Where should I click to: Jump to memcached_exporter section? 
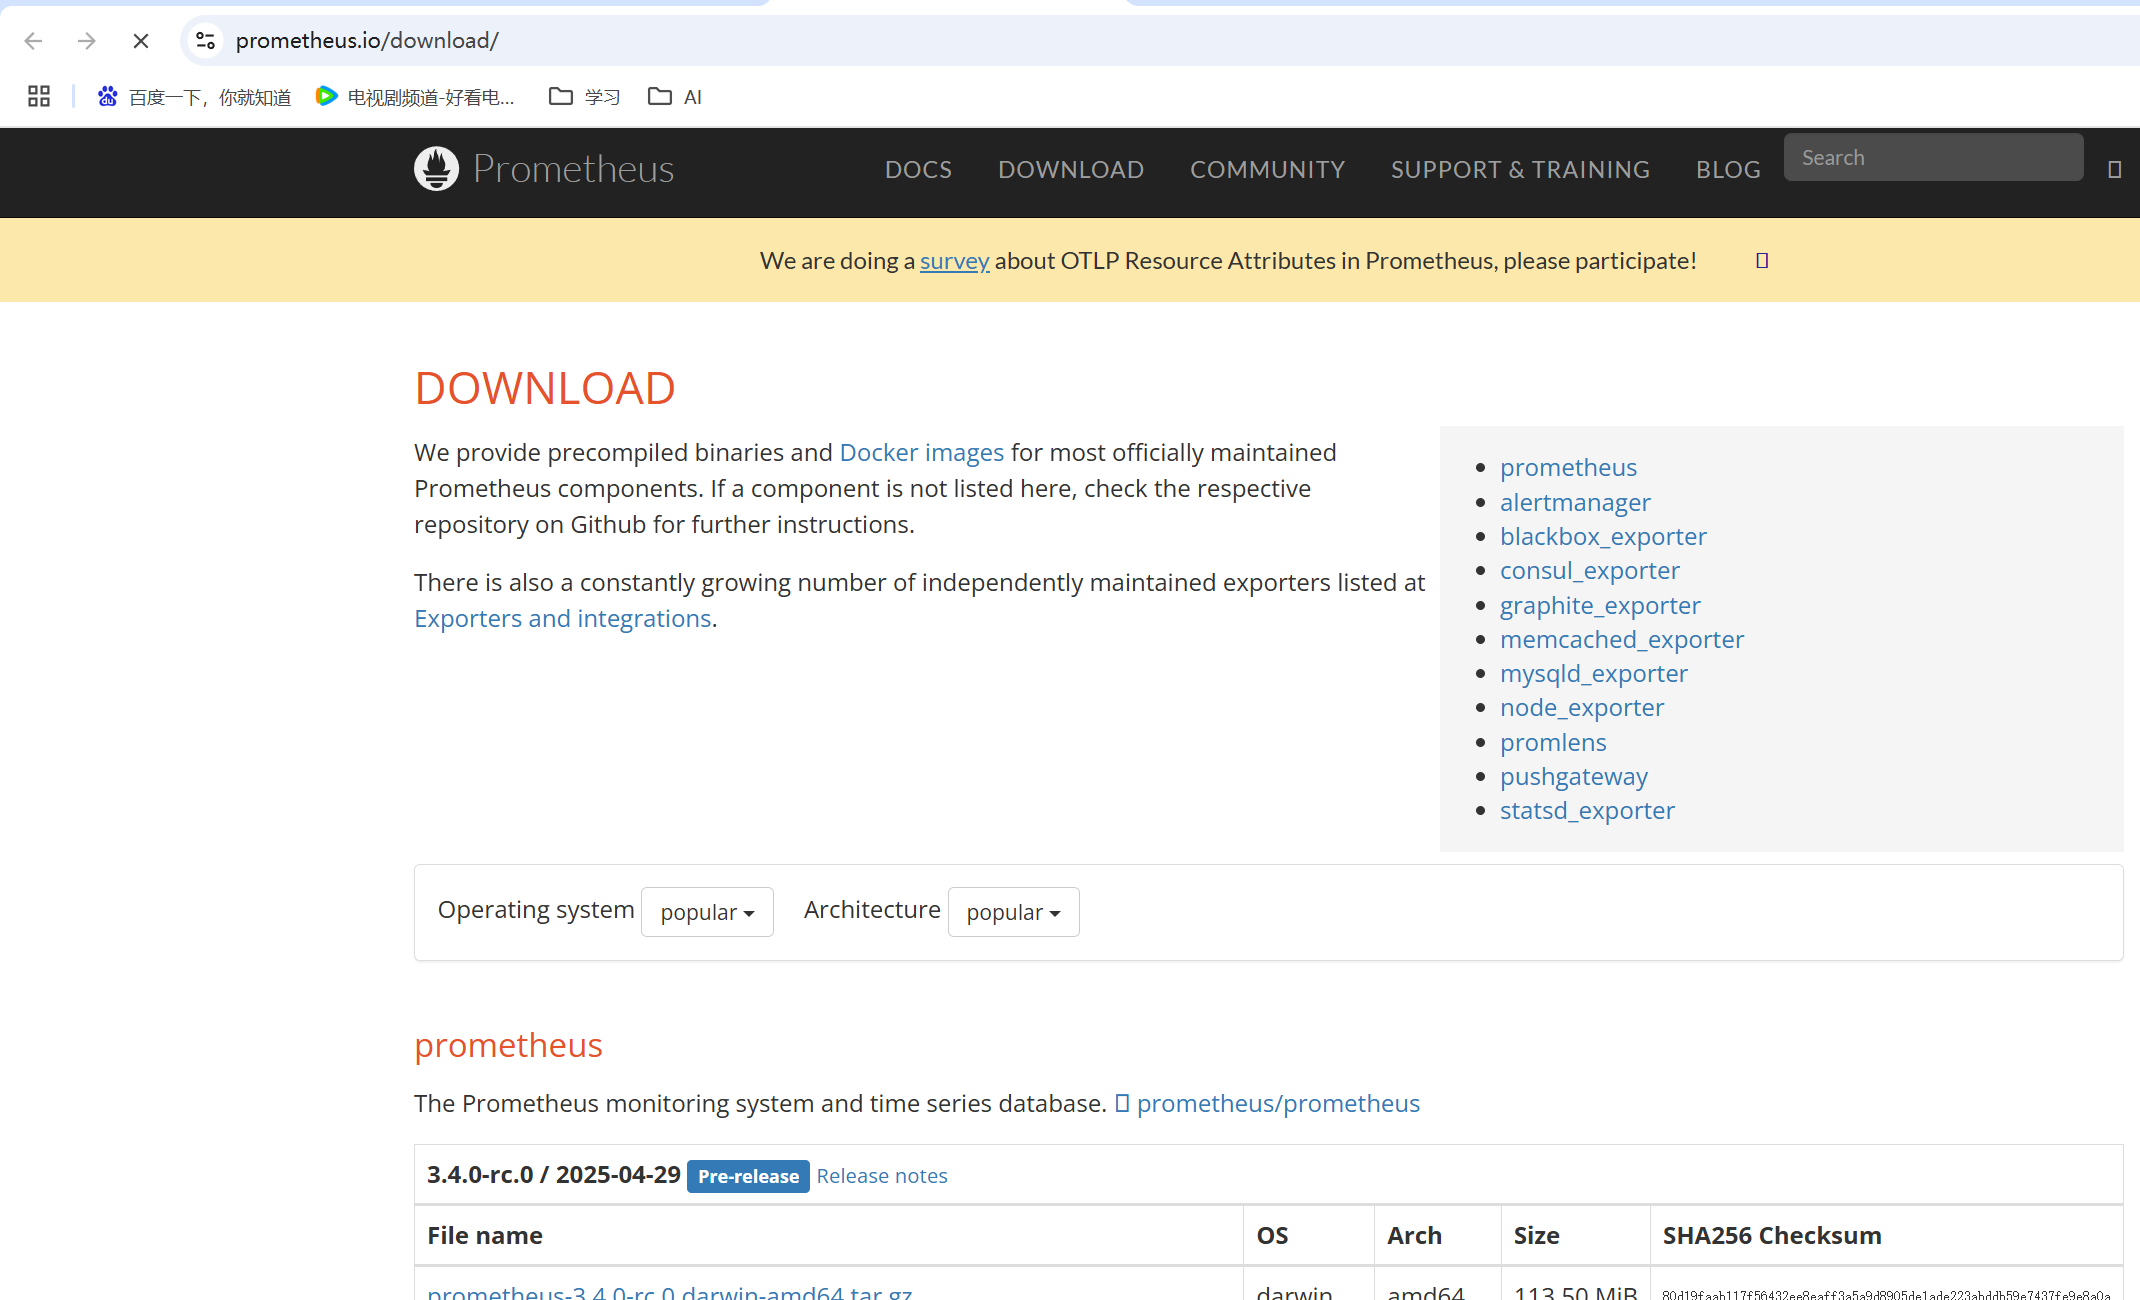pos(1622,640)
